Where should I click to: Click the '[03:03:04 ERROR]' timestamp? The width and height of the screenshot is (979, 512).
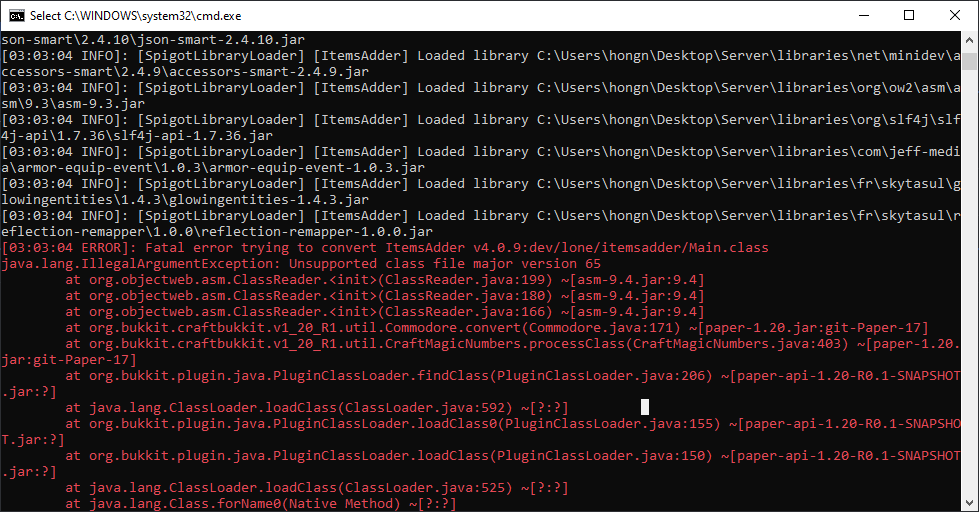tap(69, 247)
